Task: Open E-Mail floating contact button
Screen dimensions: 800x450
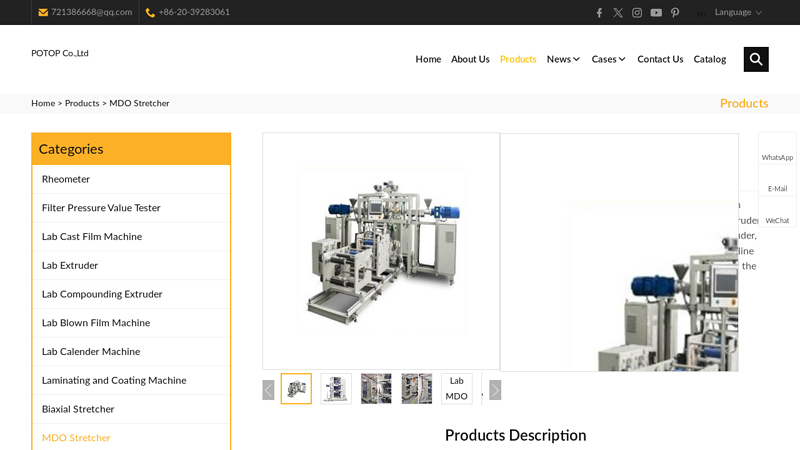Action: tap(777, 182)
